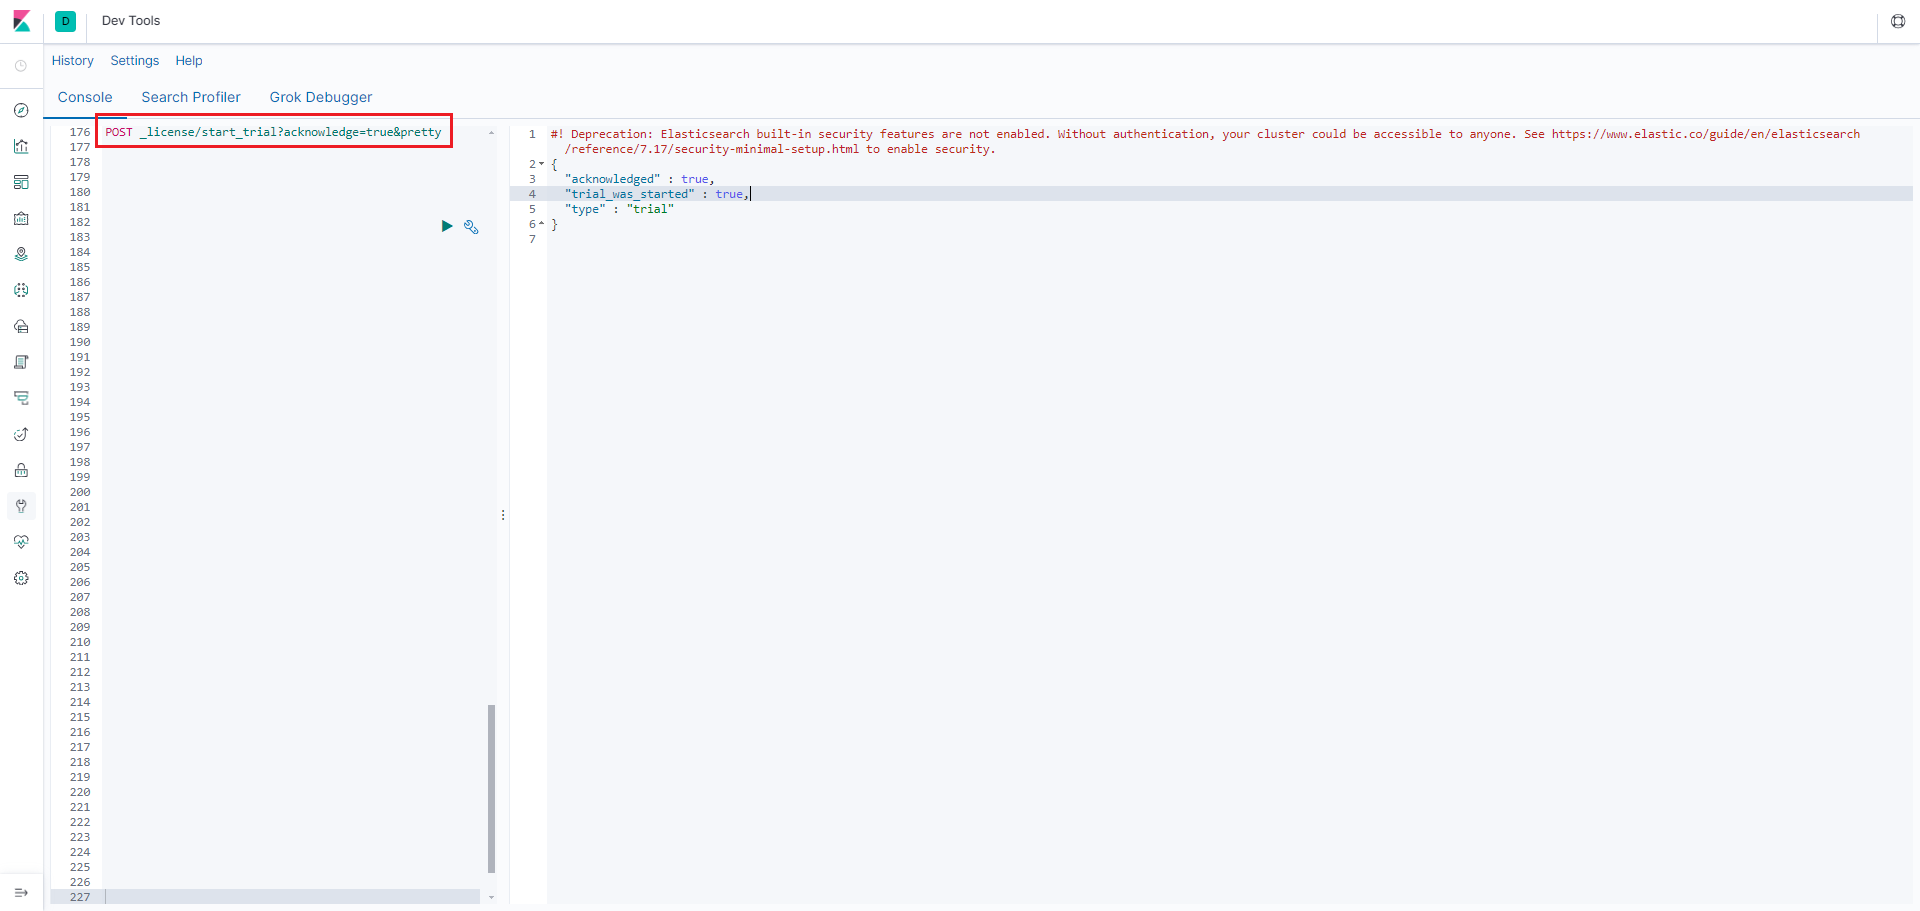Open the Recently viewed clock icon

point(21,66)
